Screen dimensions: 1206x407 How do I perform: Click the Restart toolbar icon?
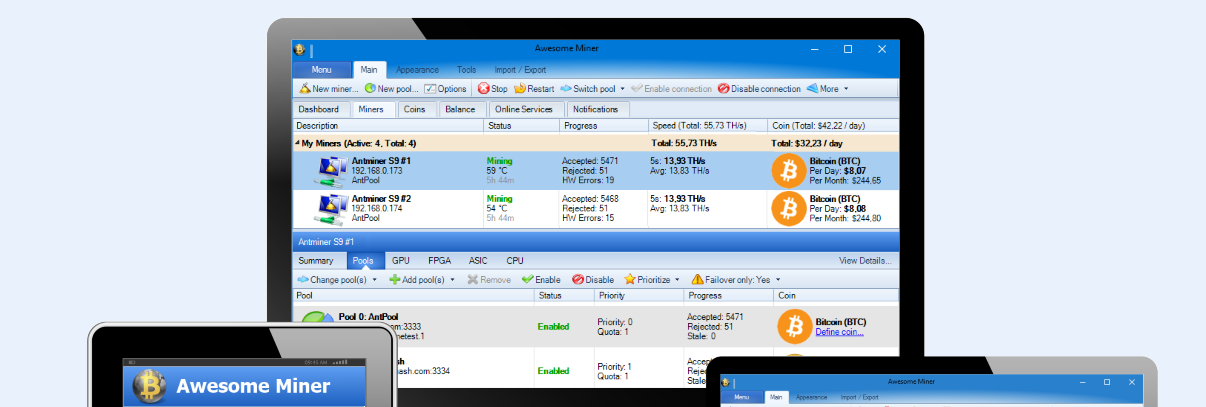pos(520,89)
